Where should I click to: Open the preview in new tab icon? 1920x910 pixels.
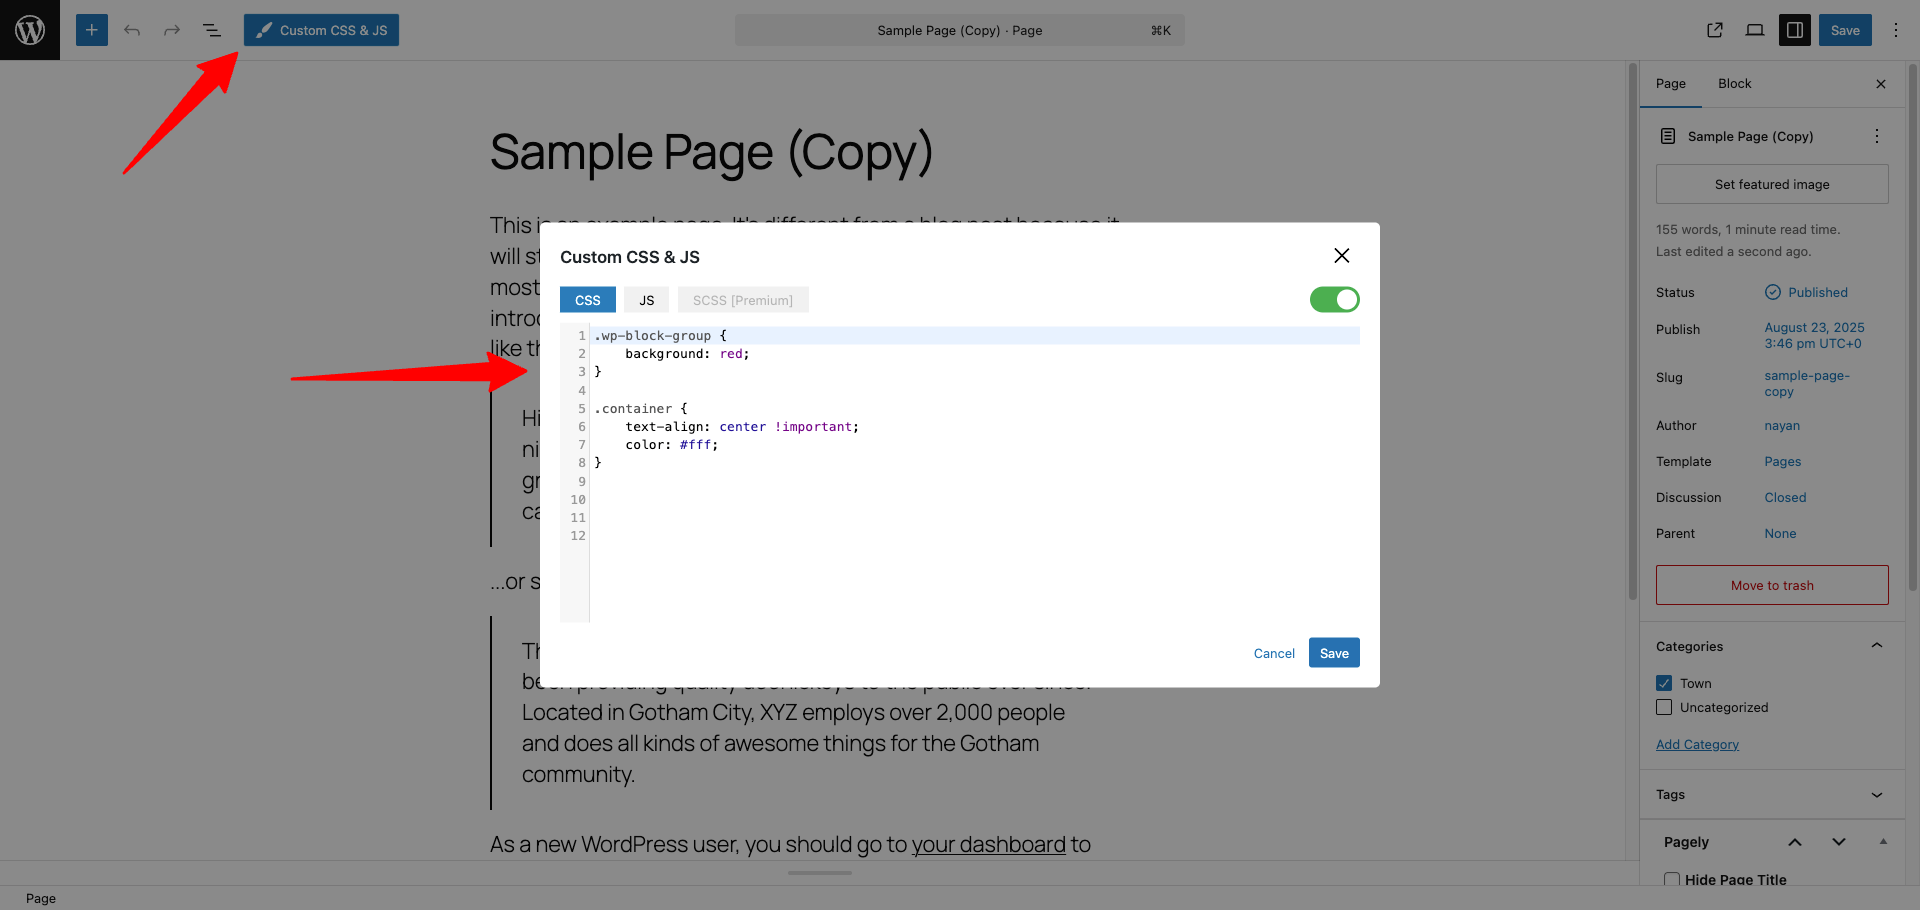1714,29
